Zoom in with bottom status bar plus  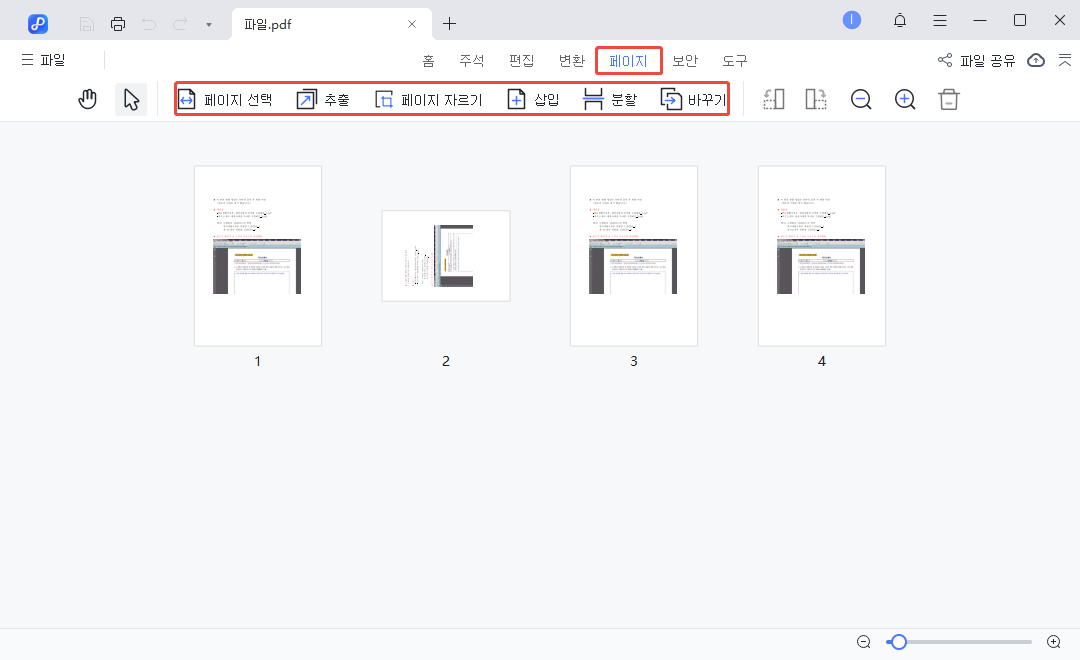[1054, 642]
